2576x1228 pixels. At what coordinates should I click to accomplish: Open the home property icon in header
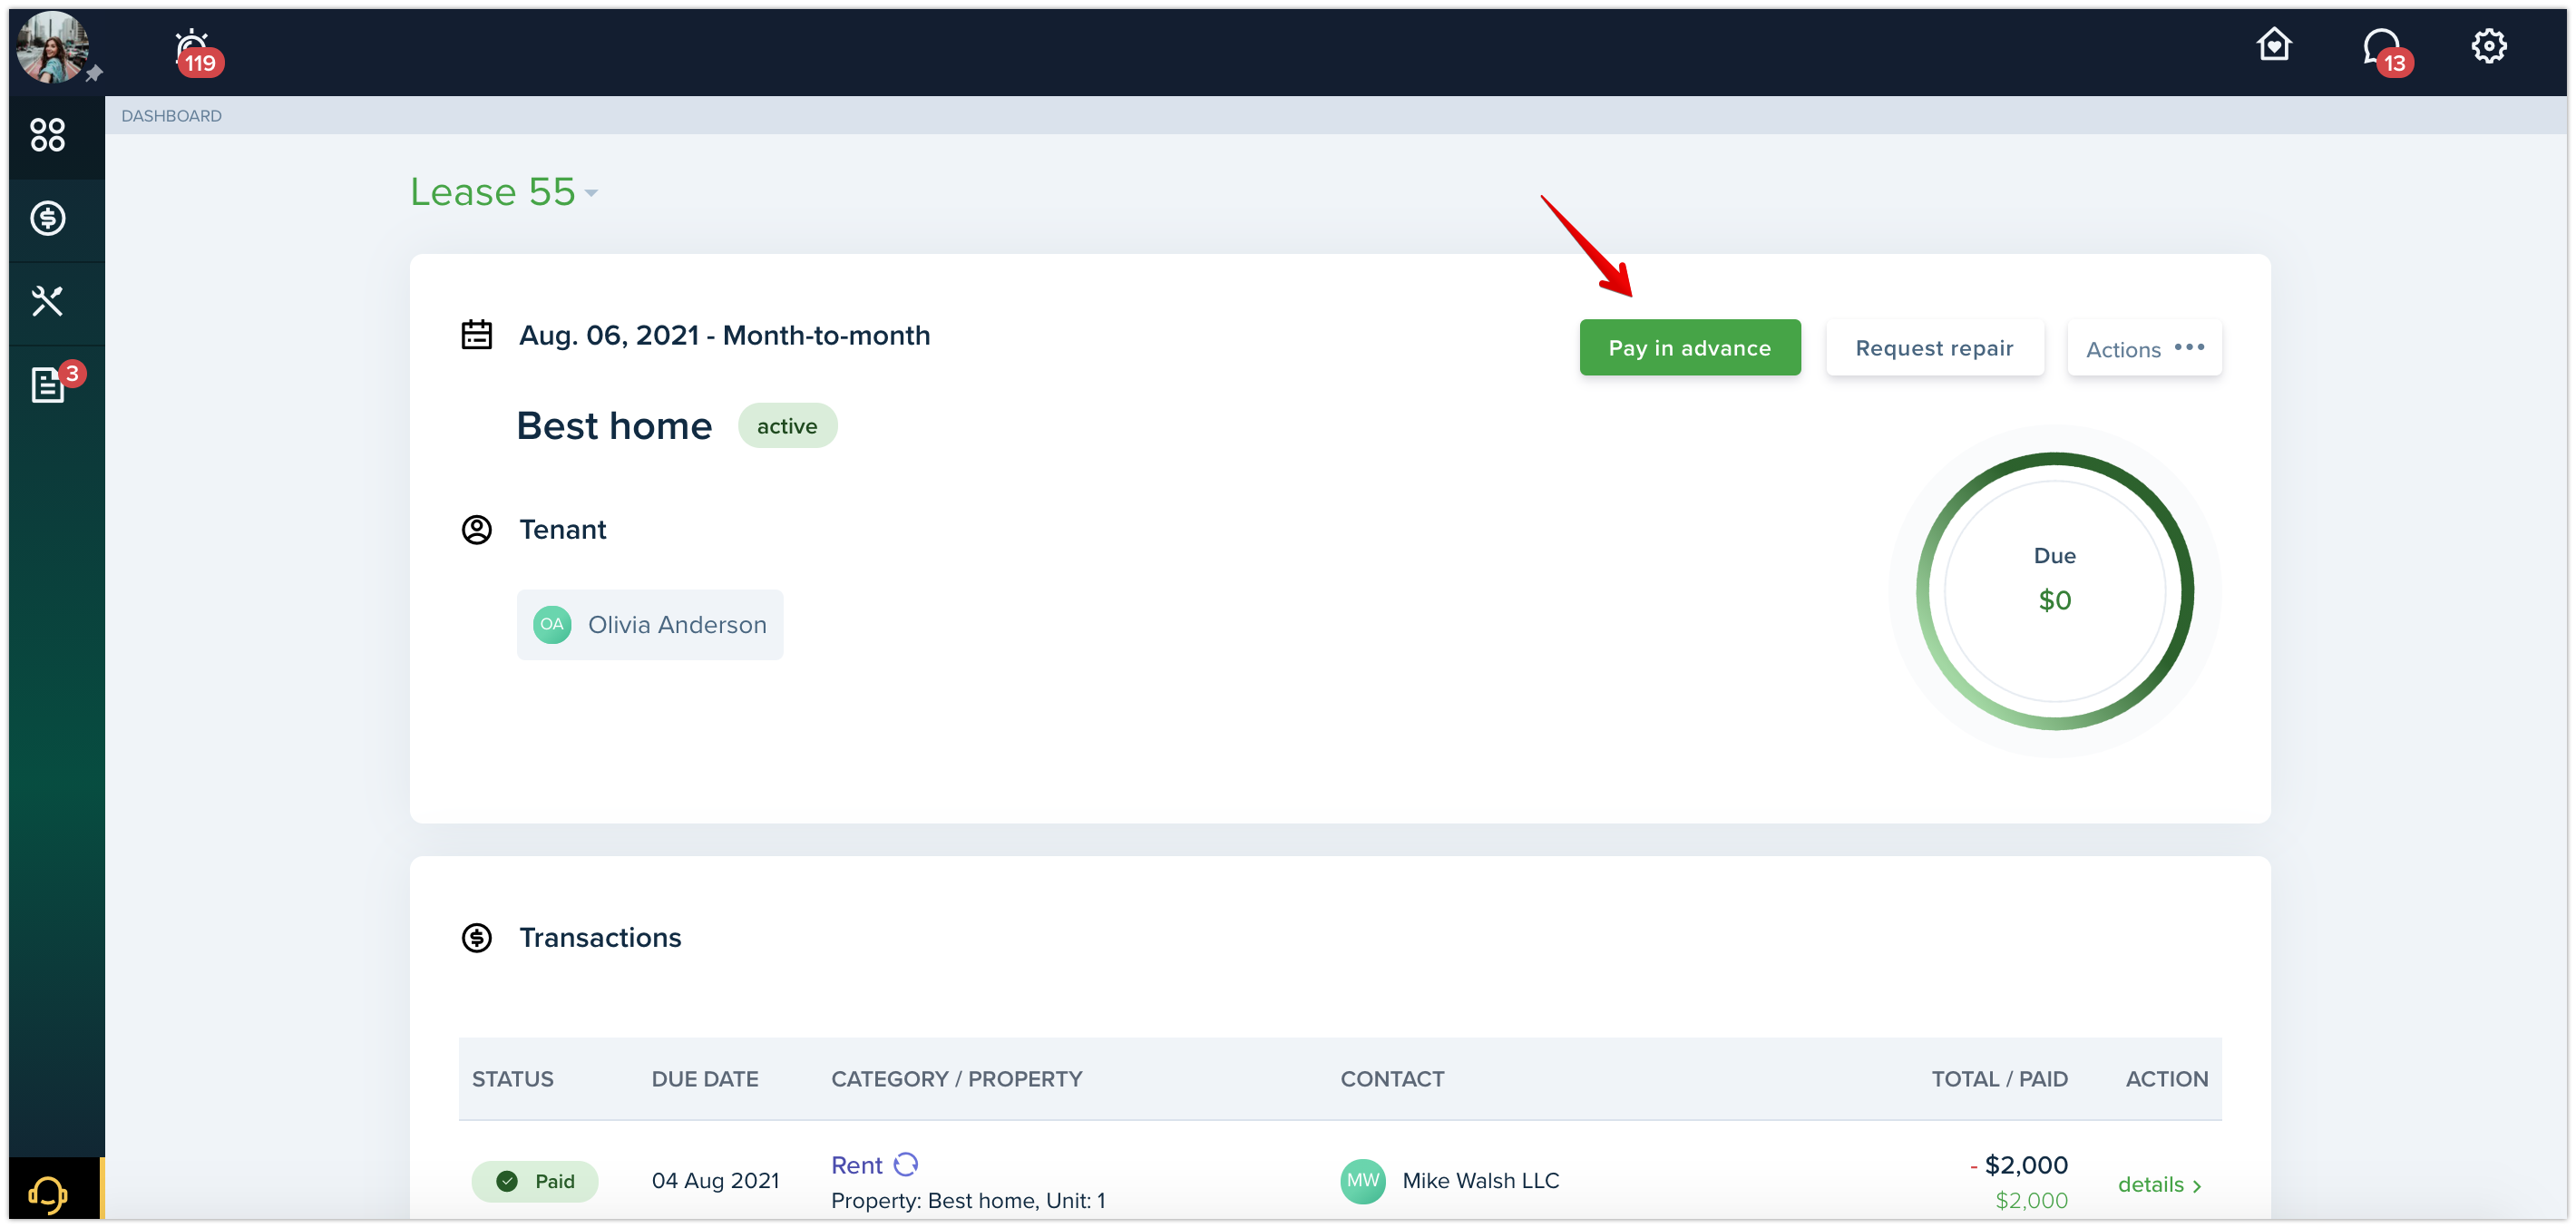[2273, 45]
